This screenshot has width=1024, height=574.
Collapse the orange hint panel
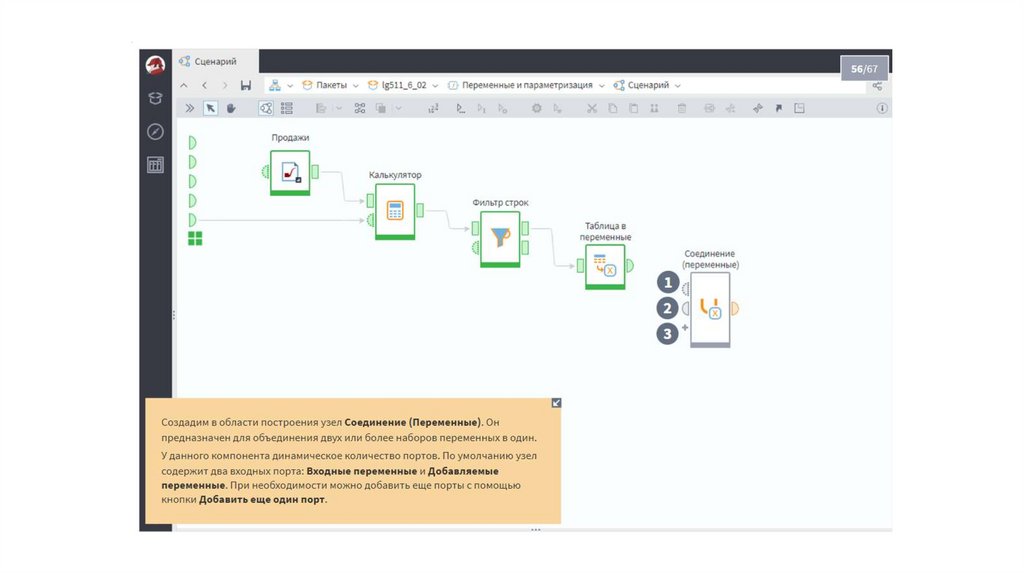pyautogui.click(x=556, y=403)
